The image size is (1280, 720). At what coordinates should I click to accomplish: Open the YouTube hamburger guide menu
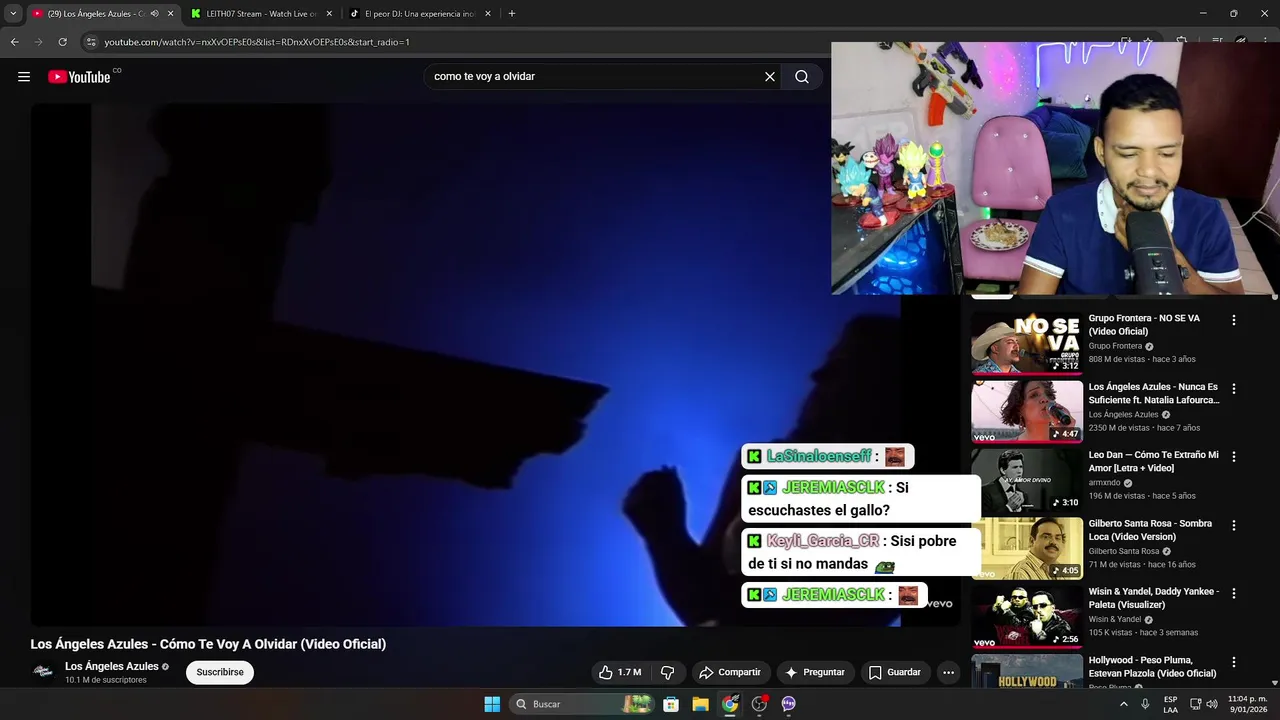tap(24, 77)
